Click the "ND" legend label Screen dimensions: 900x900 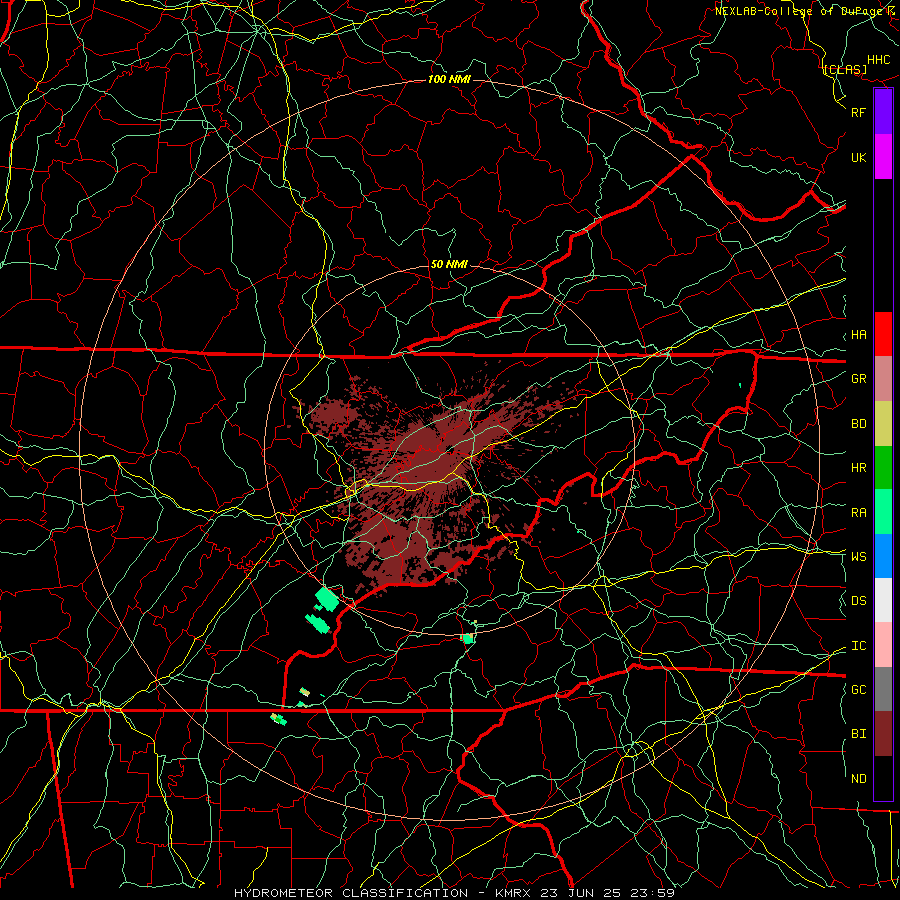[858, 779]
